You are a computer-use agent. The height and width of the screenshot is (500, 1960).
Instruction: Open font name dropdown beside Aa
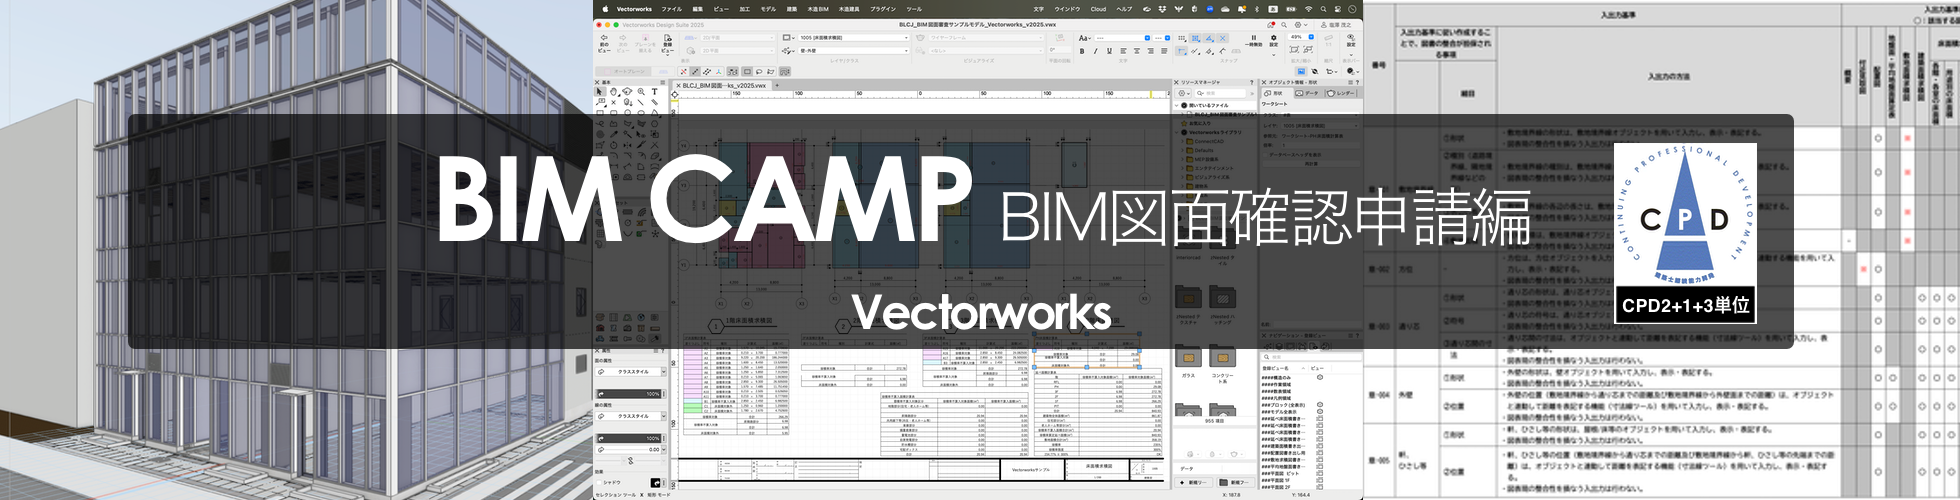coord(1122,38)
